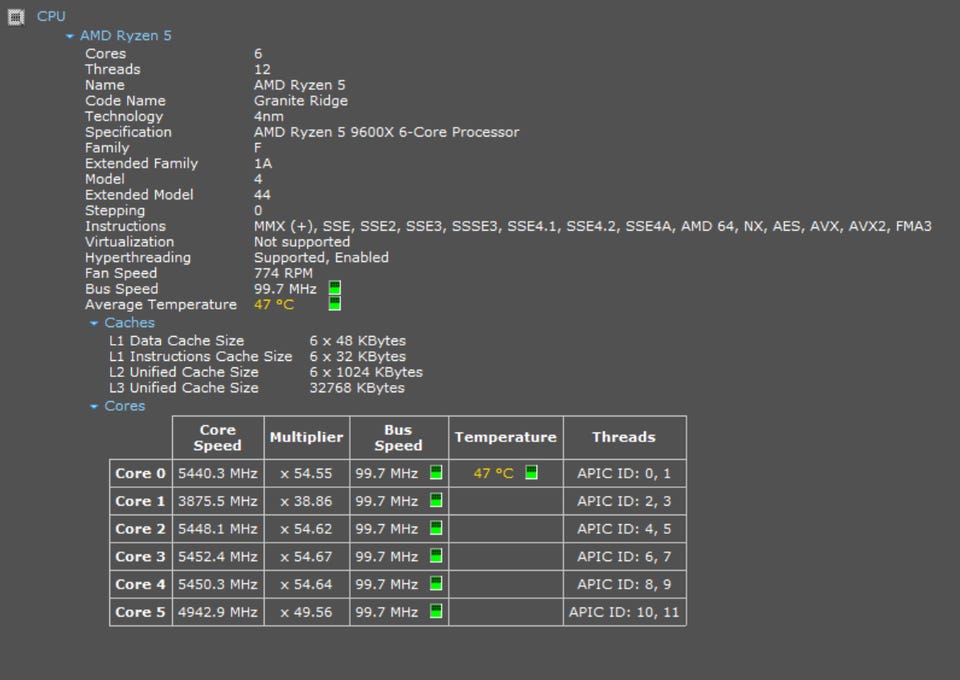Screen dimensions: 960x680
Task: Click the green Bus Speed graph icon
Action: (334, 288)
